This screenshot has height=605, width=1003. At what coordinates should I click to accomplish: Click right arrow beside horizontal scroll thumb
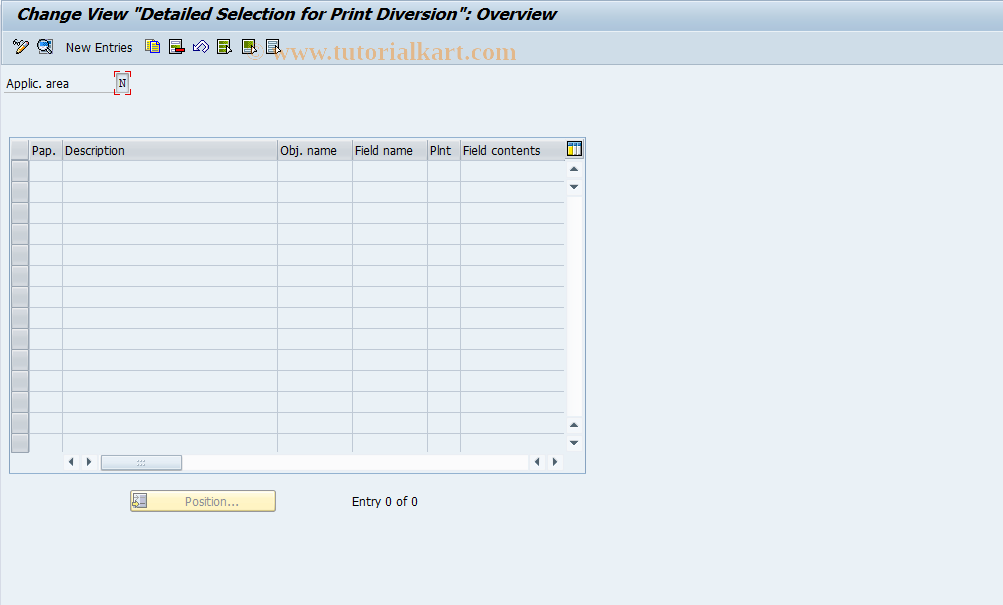(89, 462)
